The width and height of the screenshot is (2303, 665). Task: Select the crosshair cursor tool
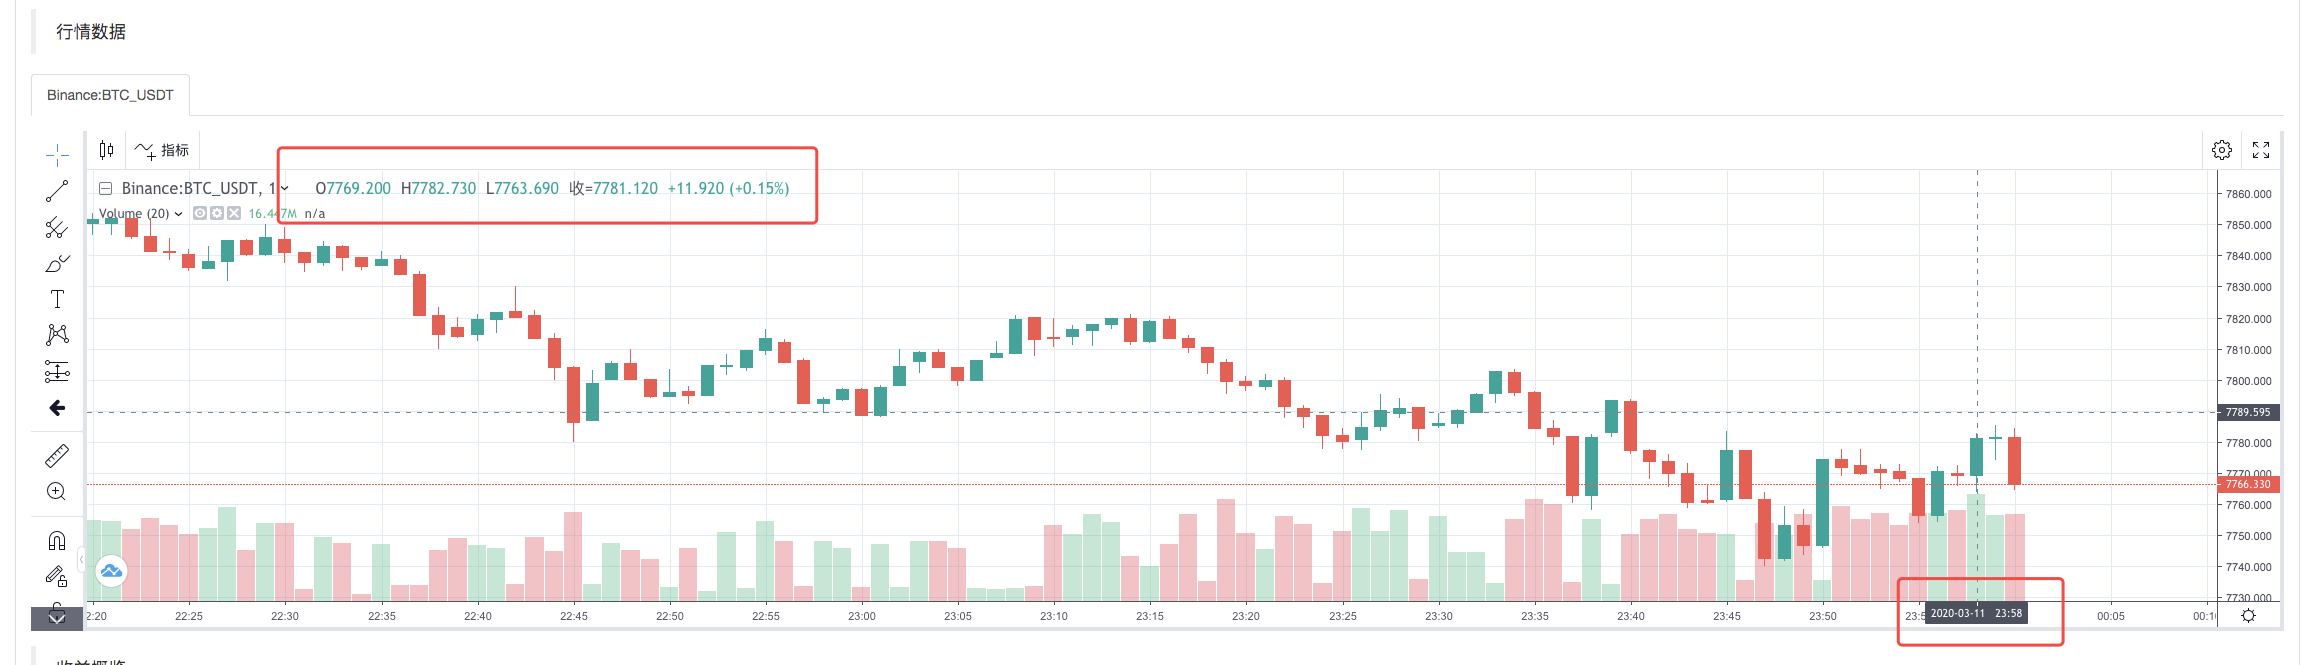(57, 154)
